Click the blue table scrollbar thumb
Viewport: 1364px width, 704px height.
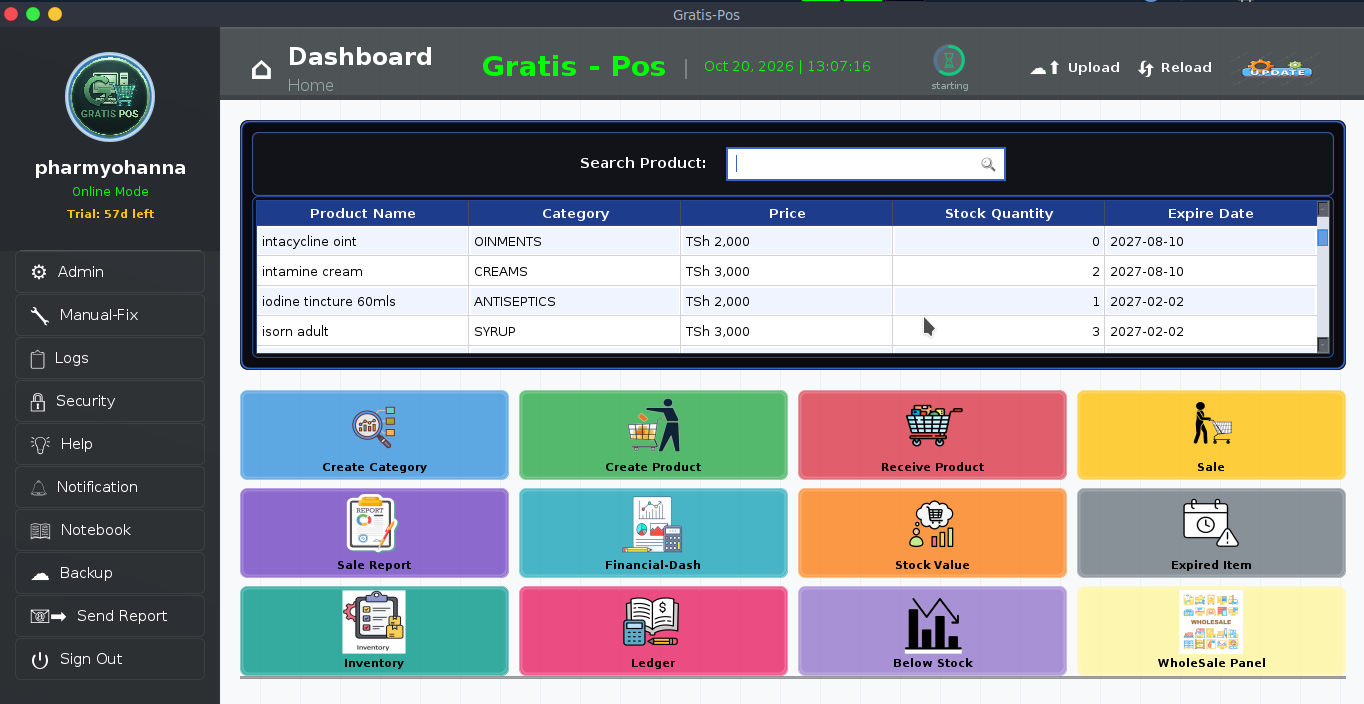[1323, 238]
